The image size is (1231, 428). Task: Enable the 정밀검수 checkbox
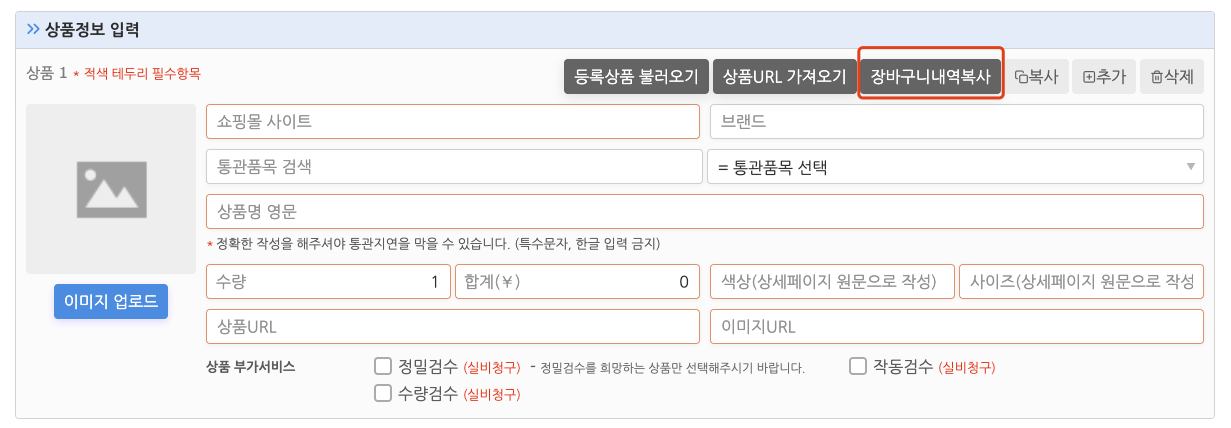click(382, 366)
